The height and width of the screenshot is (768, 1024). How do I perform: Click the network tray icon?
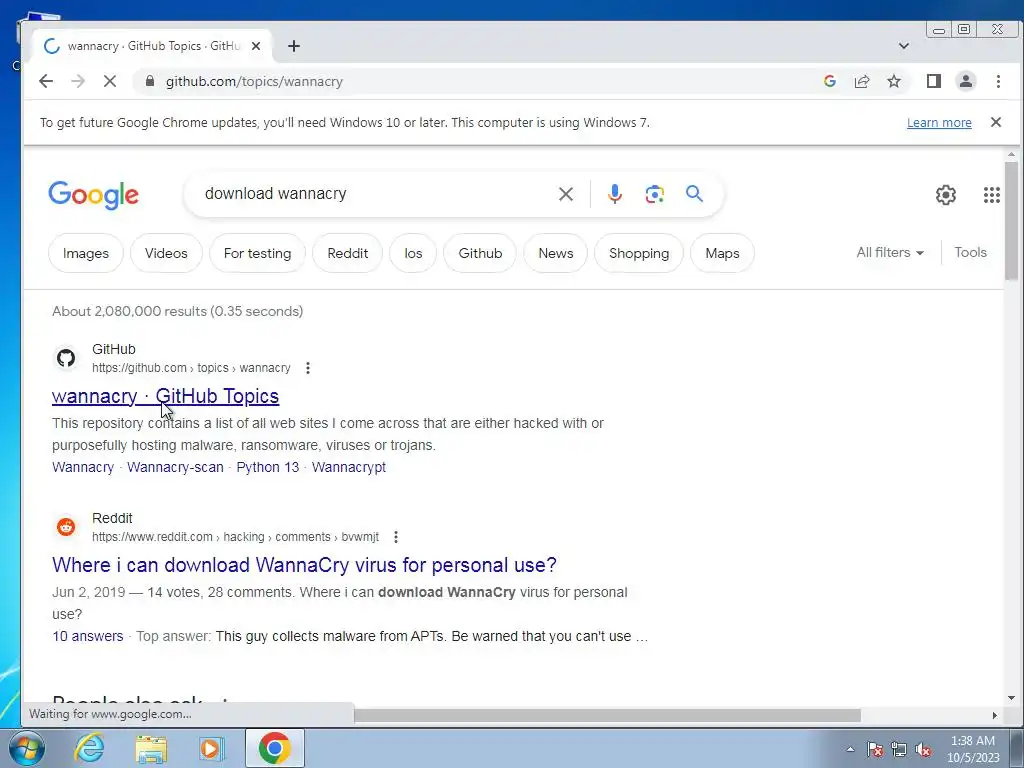[899, 749]
